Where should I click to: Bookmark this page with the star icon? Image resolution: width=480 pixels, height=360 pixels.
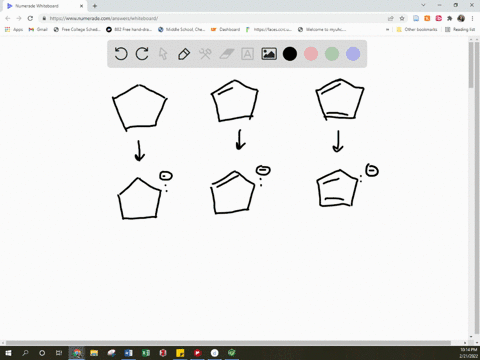click(x=402, y=18)
